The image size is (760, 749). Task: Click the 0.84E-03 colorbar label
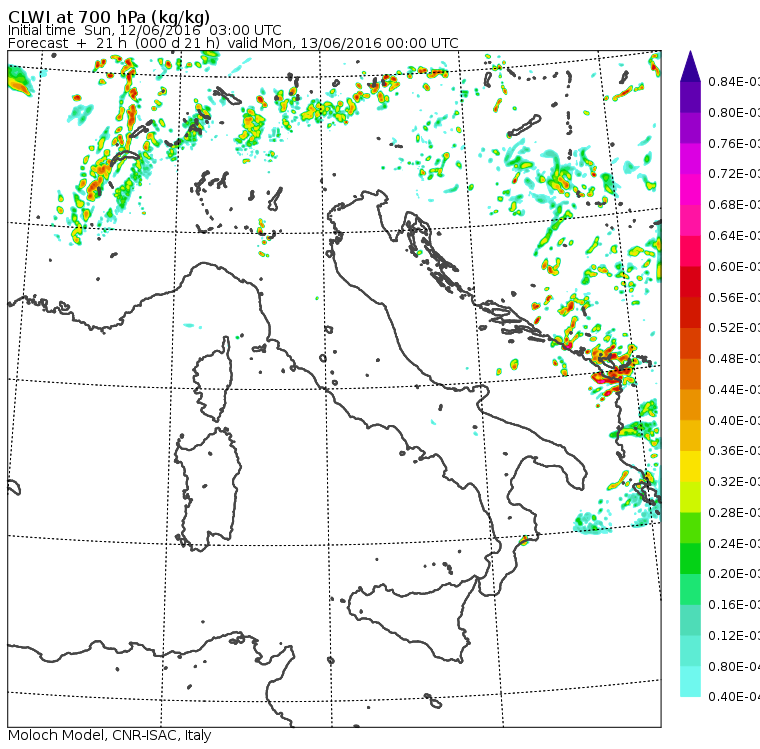point(734,81)
